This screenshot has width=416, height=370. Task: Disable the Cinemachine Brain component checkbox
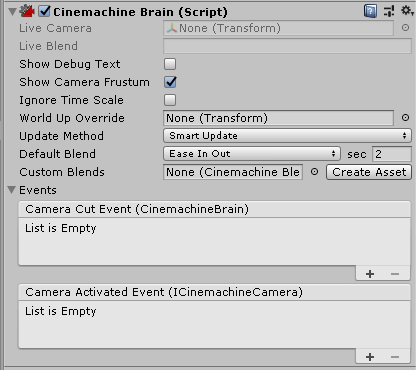click(x=44, y=11)
